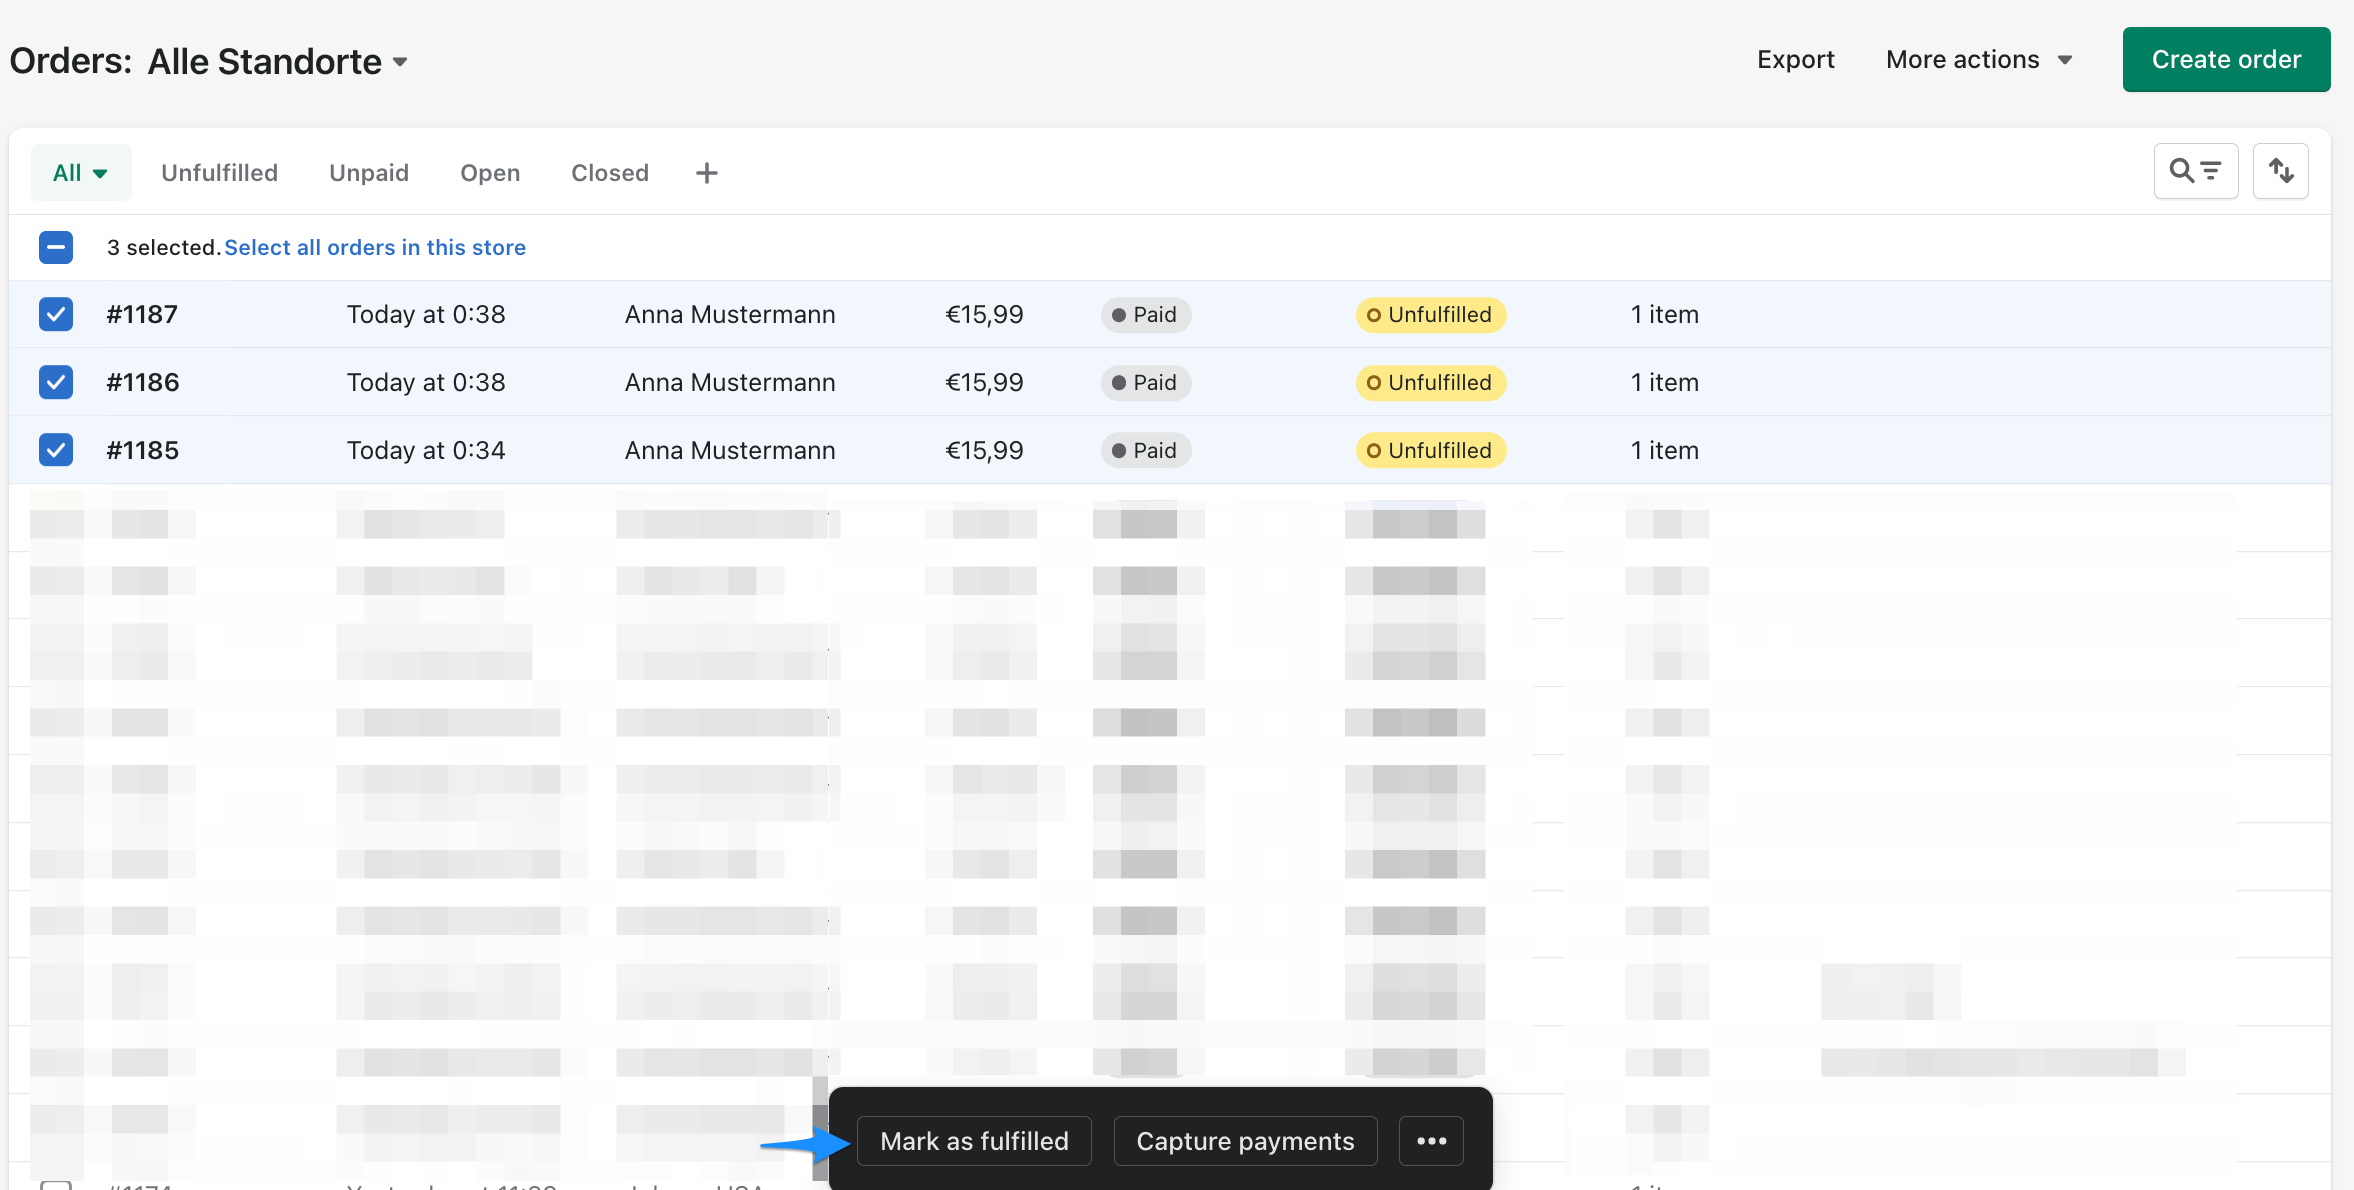Image resolution: width=2354 pixels, height=1190 pixels.
Task: Click the Create order button
Action: pos(2226,60)
